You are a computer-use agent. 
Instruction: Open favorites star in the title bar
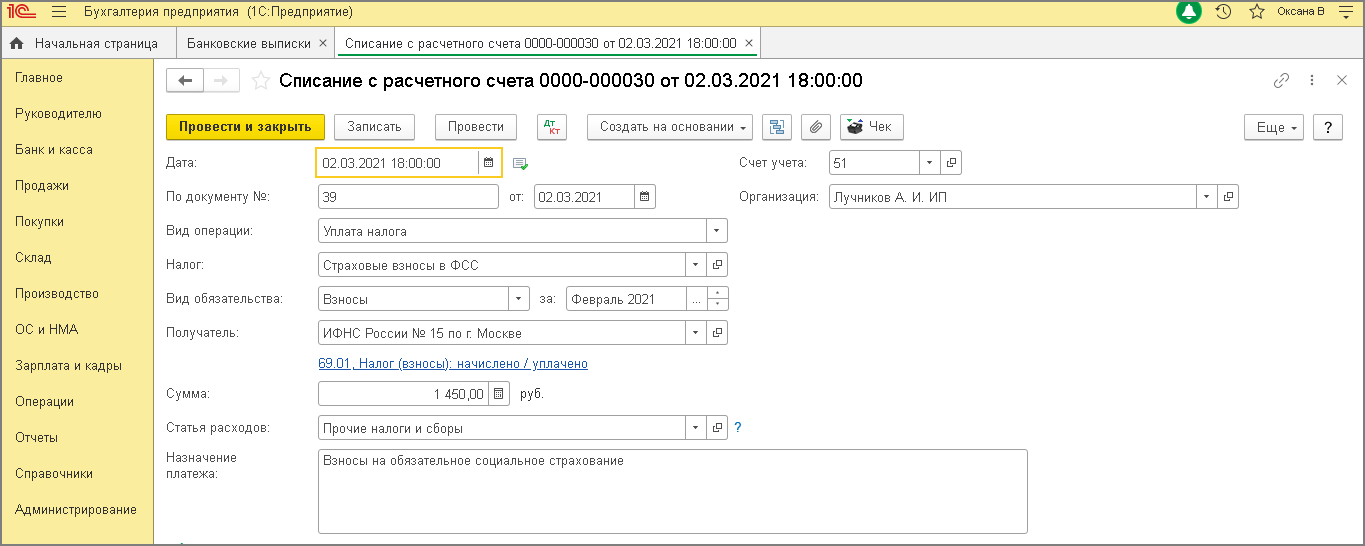coord(1256,12)
